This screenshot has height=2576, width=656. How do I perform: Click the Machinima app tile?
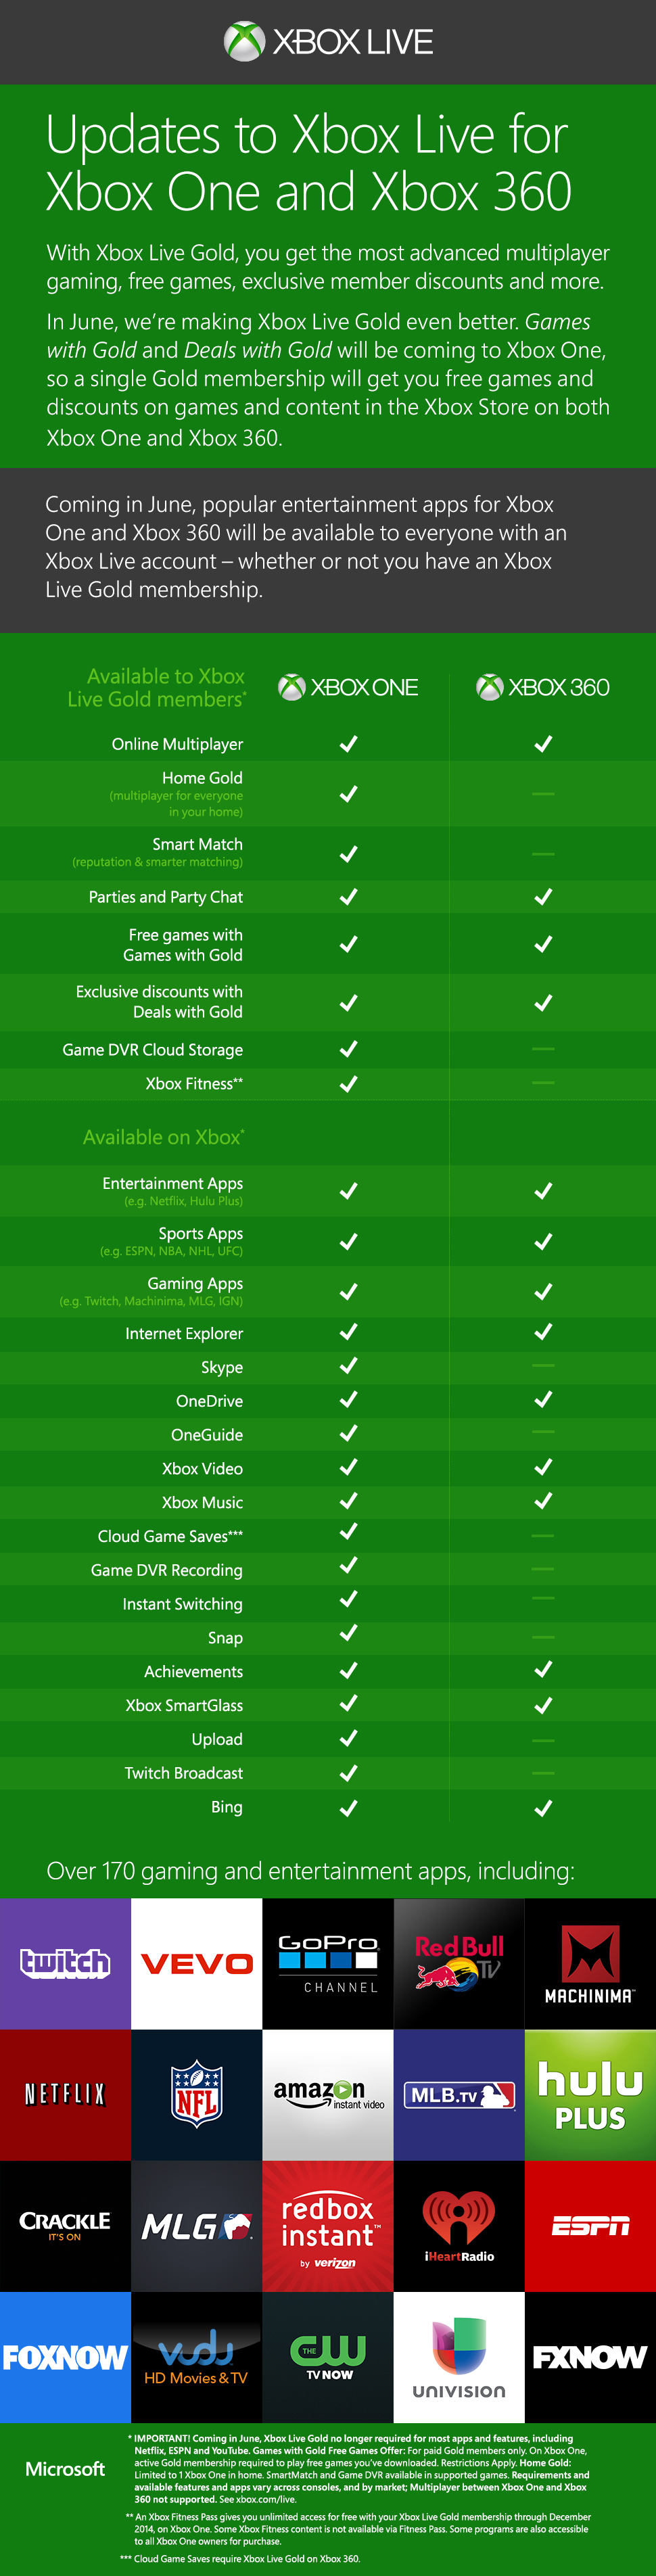[x=590, y=1962]
